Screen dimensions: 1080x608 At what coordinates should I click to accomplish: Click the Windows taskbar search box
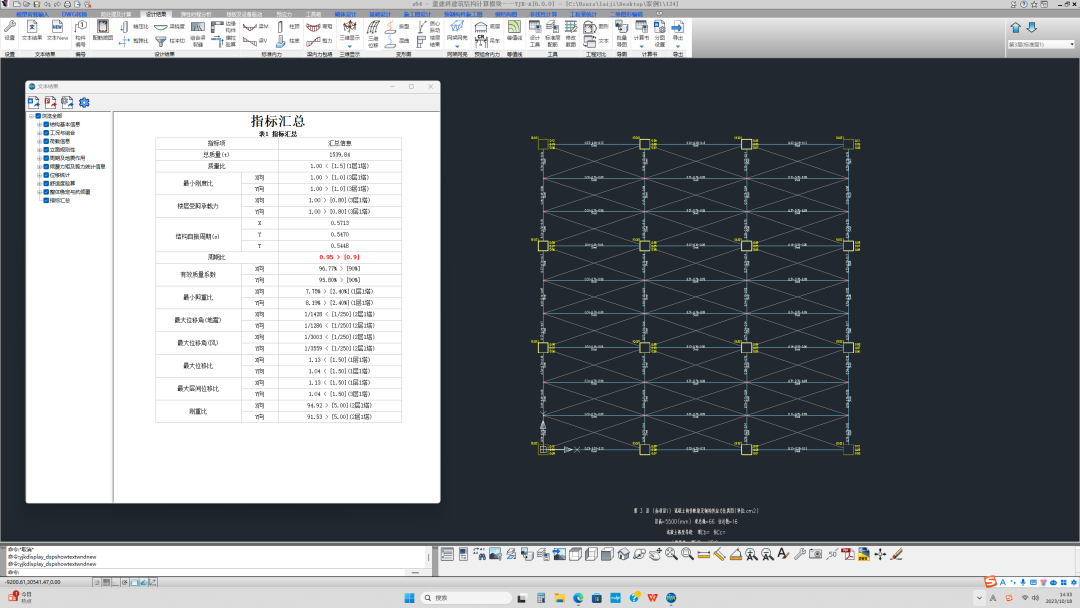(x=466, y=598)
